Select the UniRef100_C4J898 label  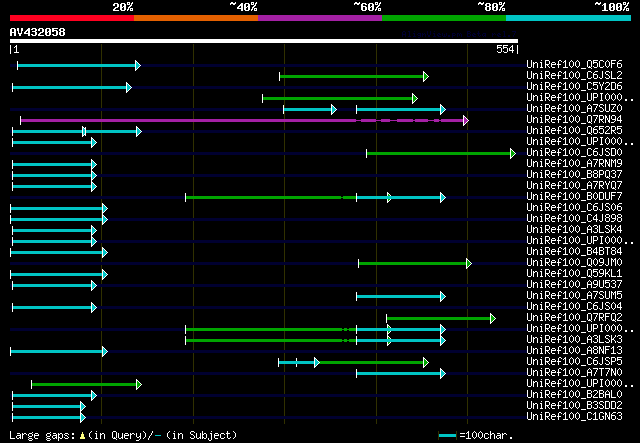[574, 218]
